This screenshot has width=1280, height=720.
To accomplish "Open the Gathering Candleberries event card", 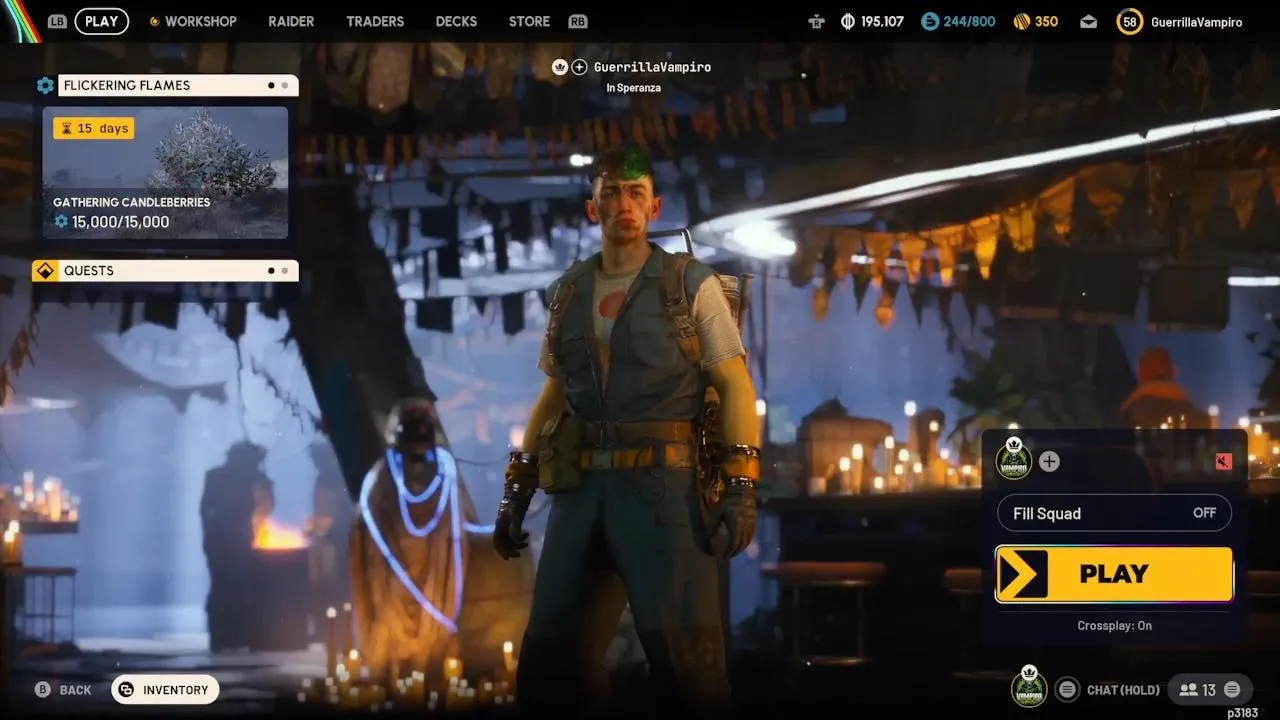I will pyautogui.click(x=165, y=173).
